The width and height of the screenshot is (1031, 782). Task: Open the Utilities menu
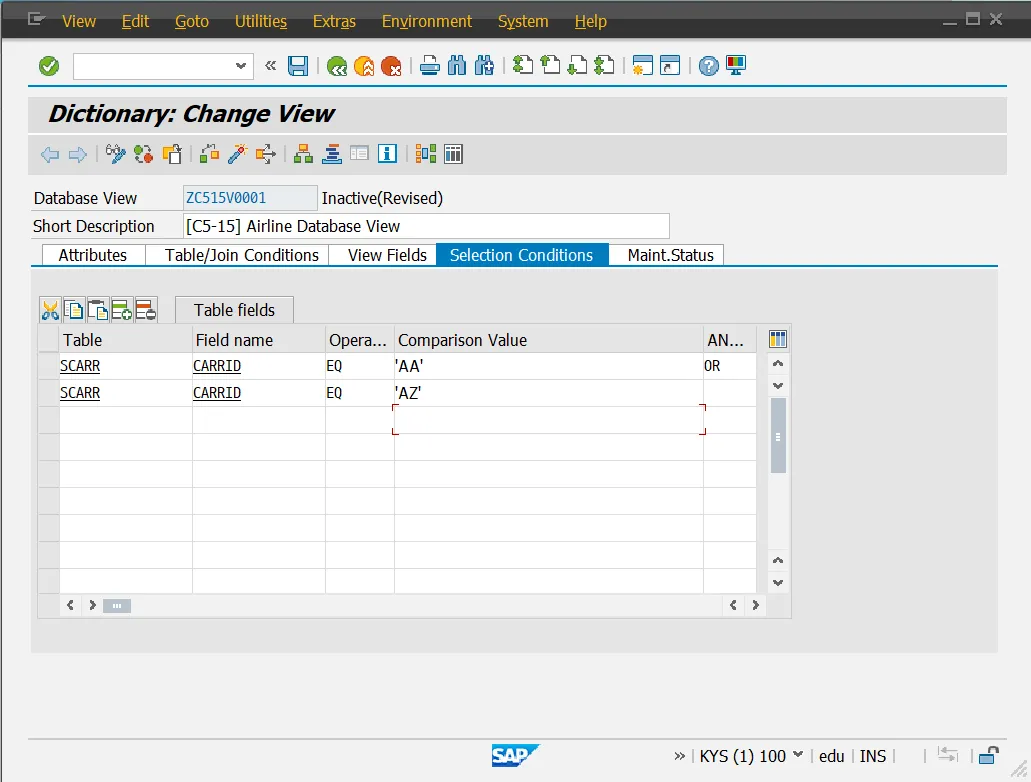(261, 21)
